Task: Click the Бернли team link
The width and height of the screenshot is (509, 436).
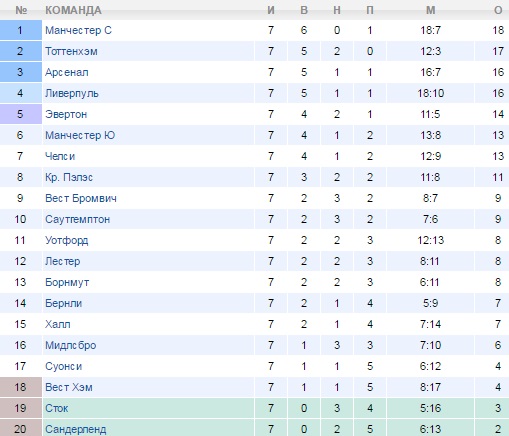Action: 63,303
